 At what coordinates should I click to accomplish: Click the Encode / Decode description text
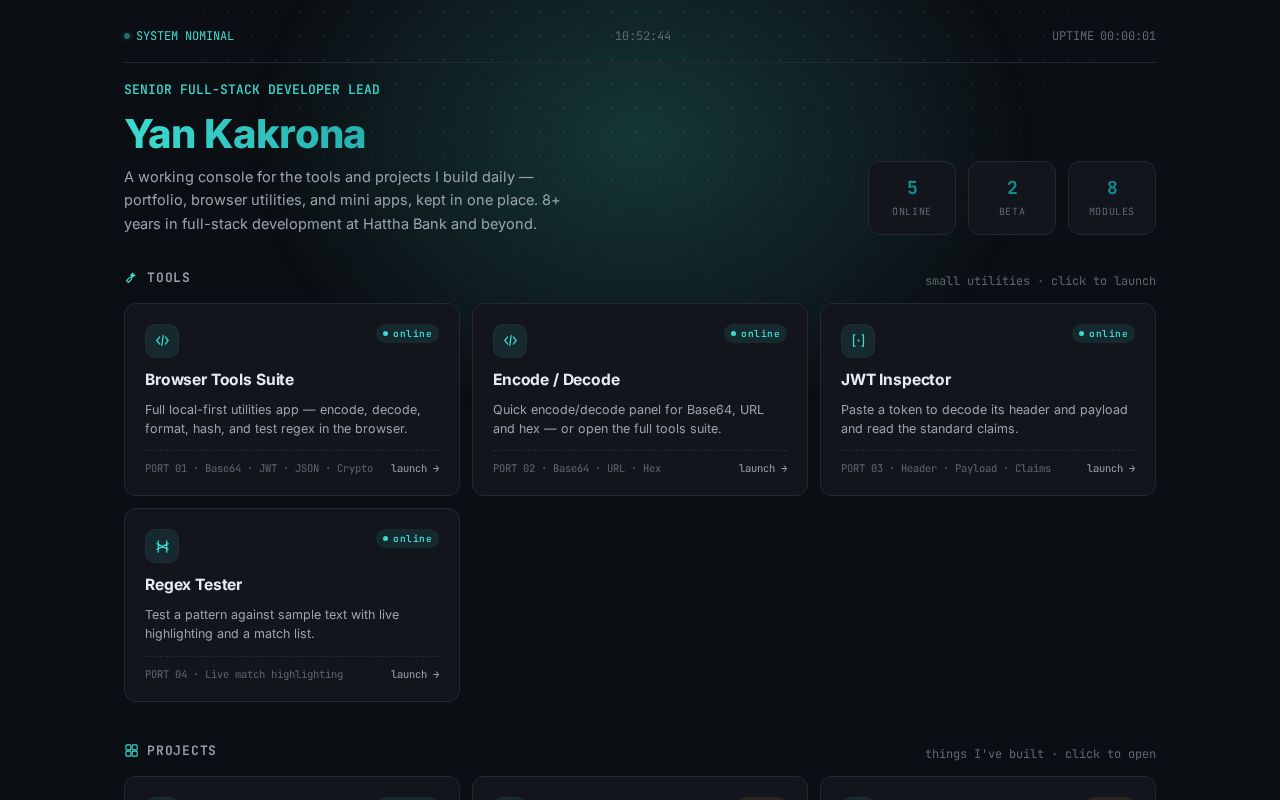629,419
